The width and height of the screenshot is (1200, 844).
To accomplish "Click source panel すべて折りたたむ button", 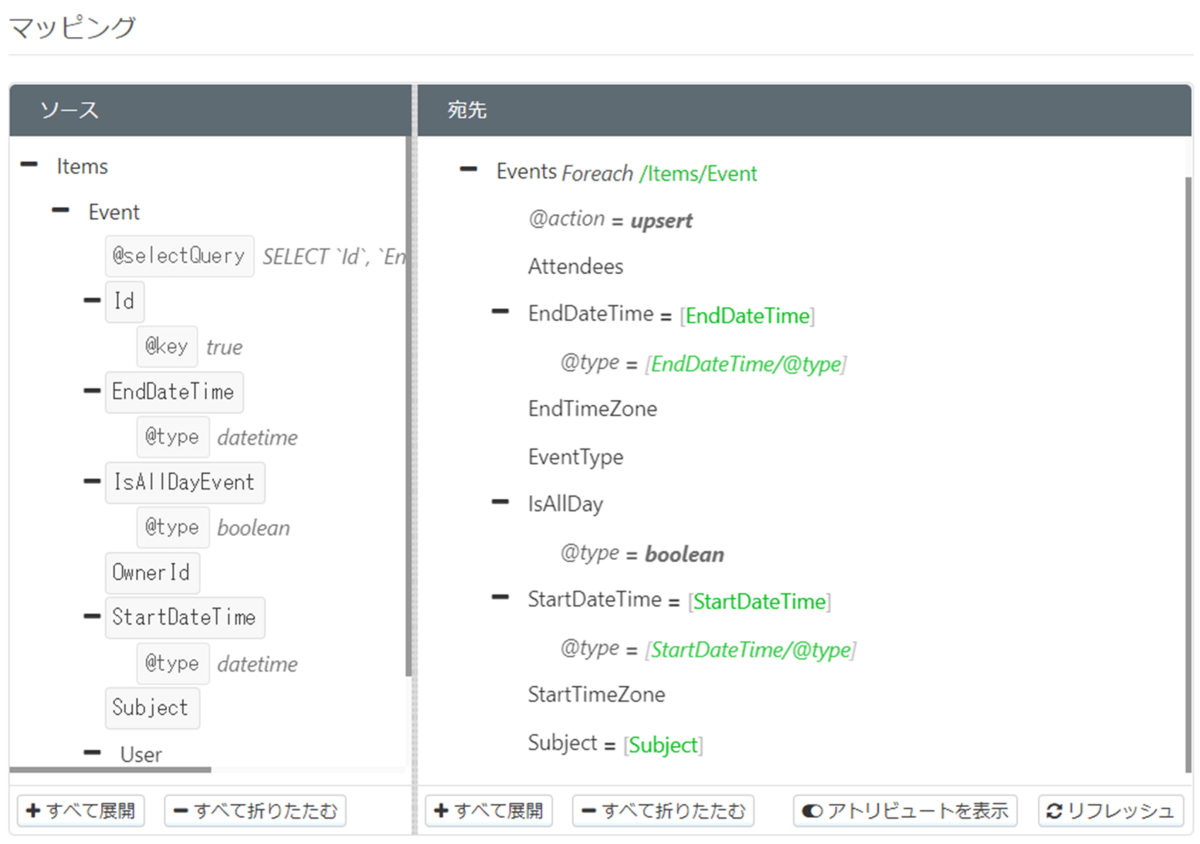I will [x=255, y=811].
